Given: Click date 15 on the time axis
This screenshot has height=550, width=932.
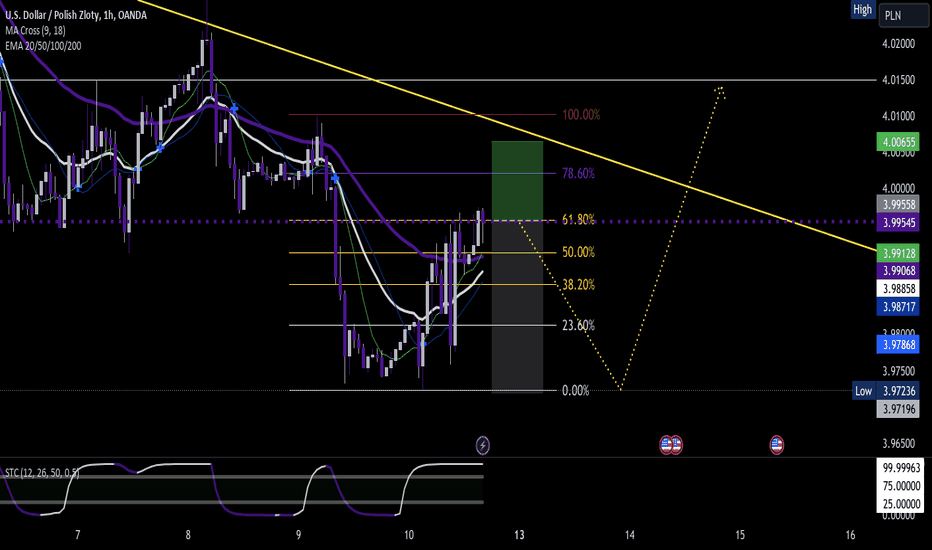Looking at the screenshot, I should [740, 535].
